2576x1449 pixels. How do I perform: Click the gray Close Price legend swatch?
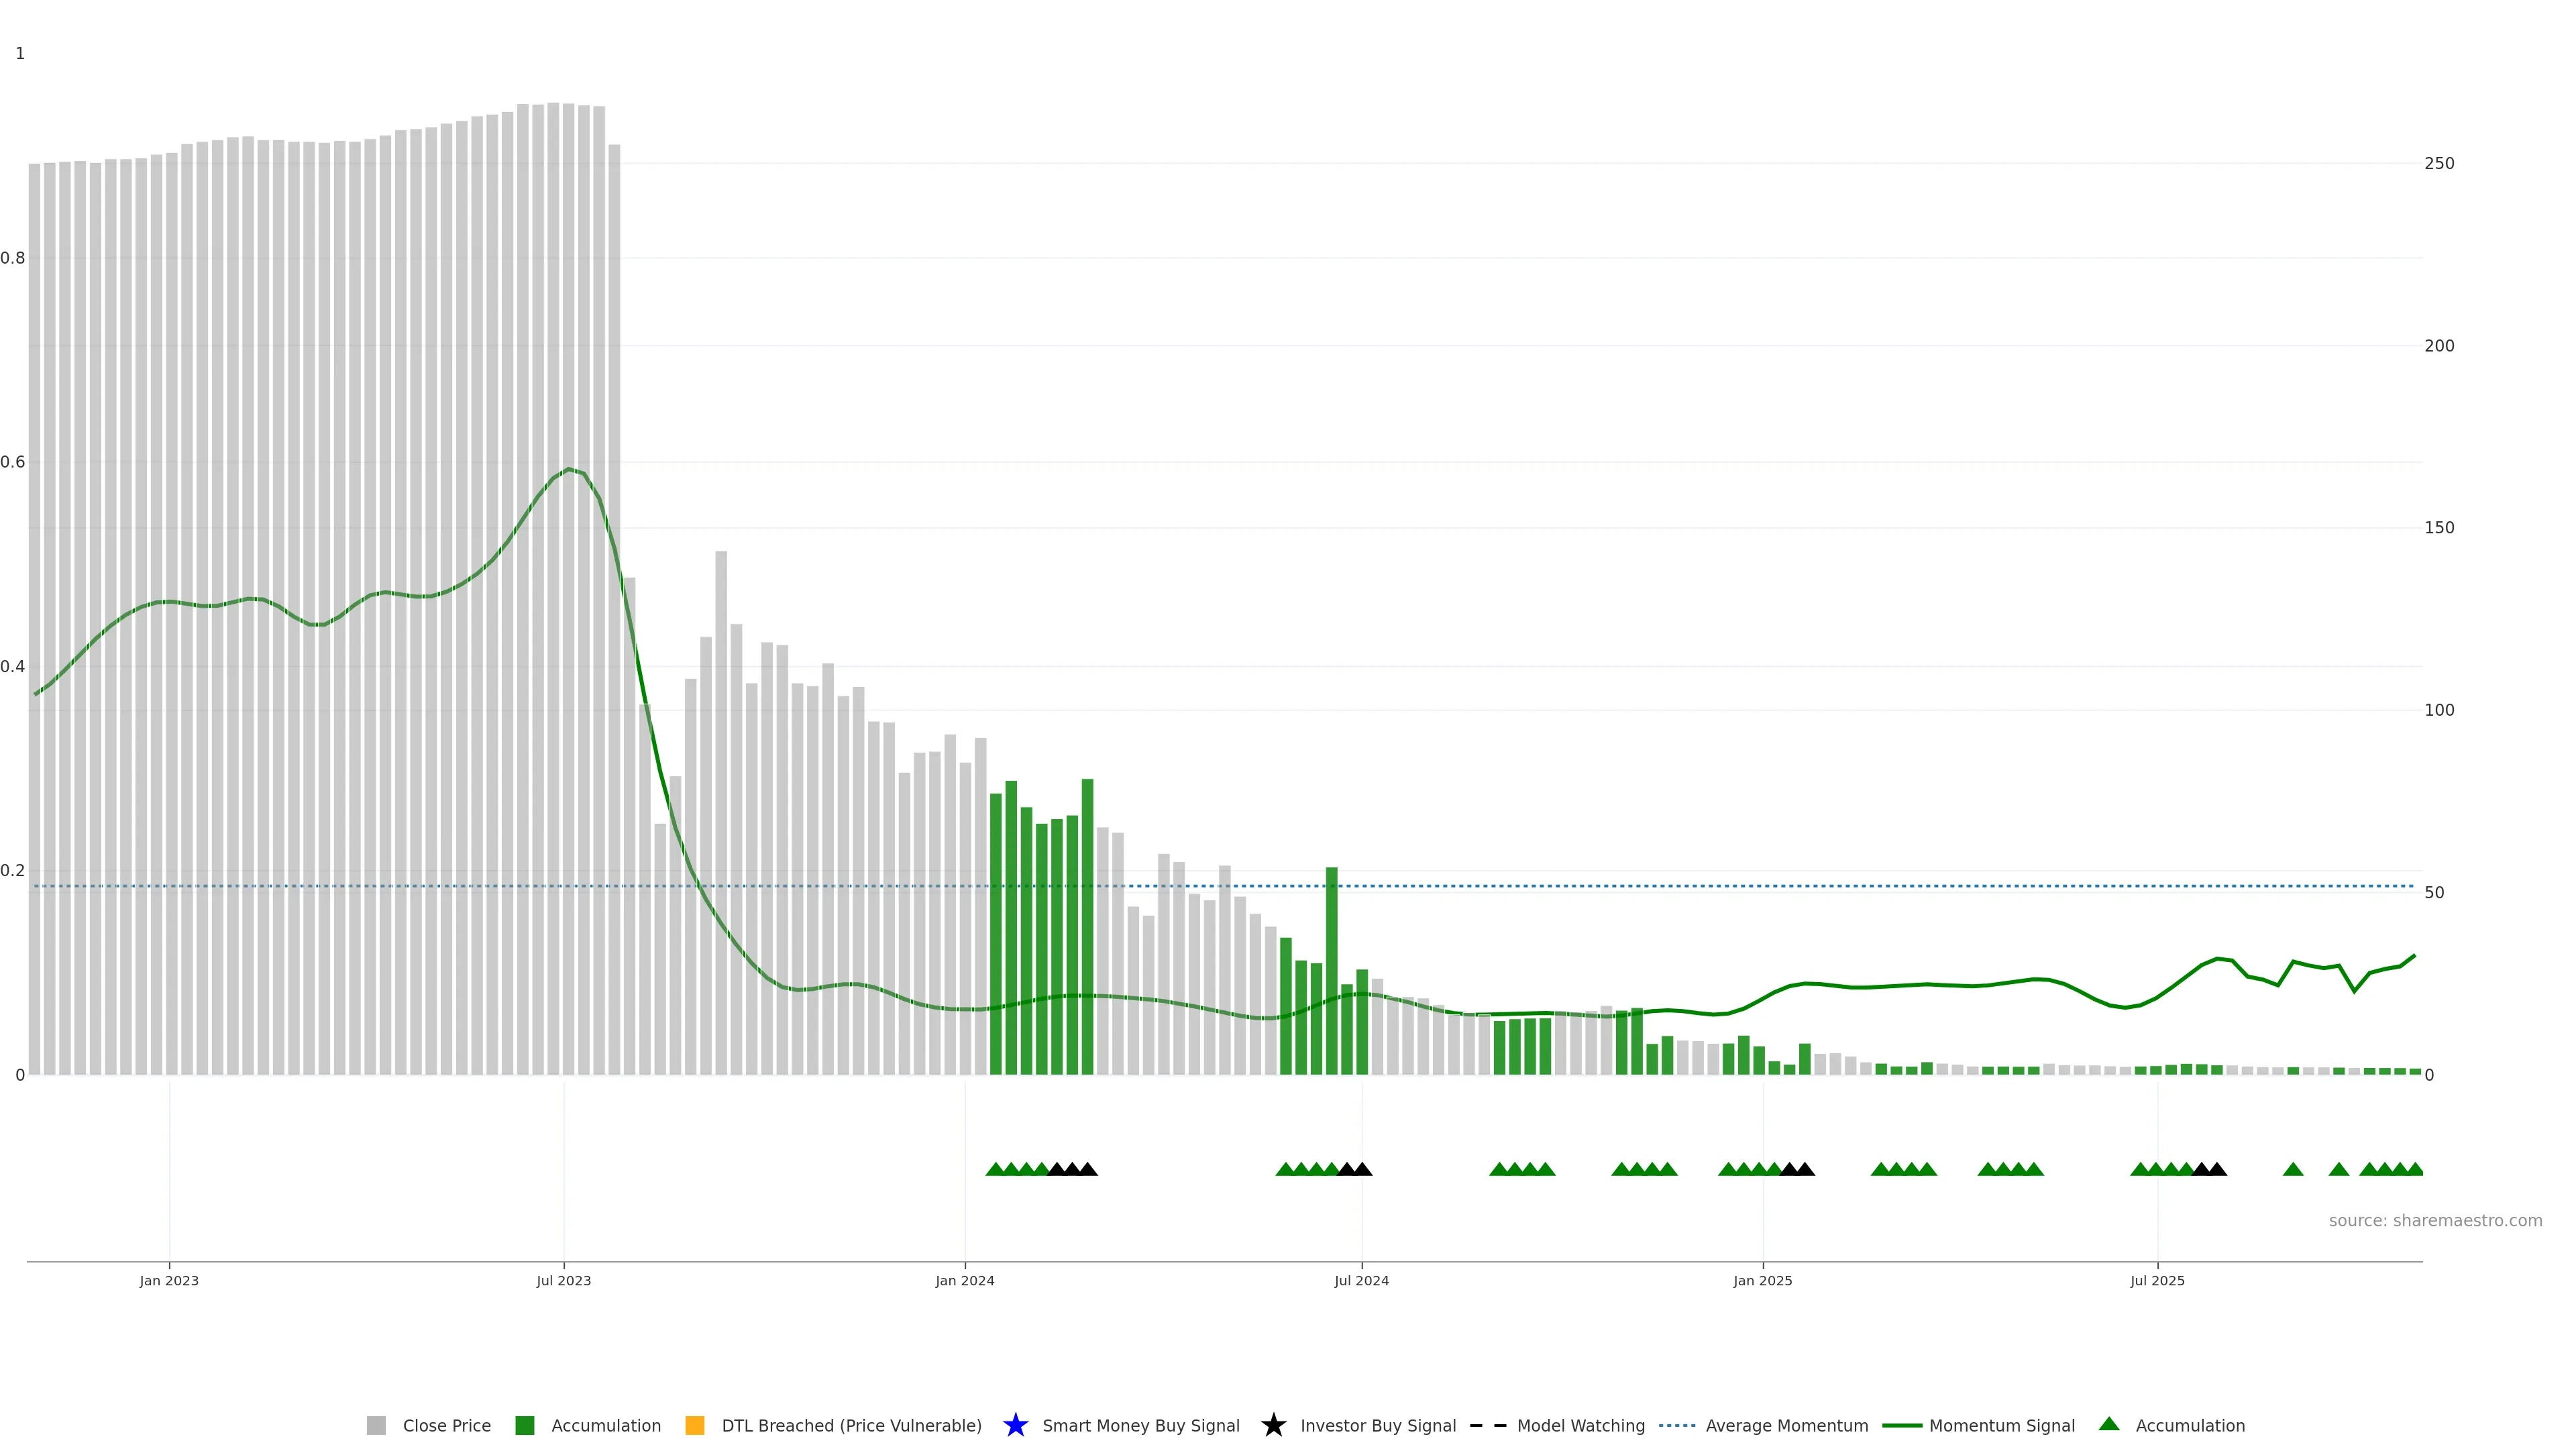[376, 1425]
